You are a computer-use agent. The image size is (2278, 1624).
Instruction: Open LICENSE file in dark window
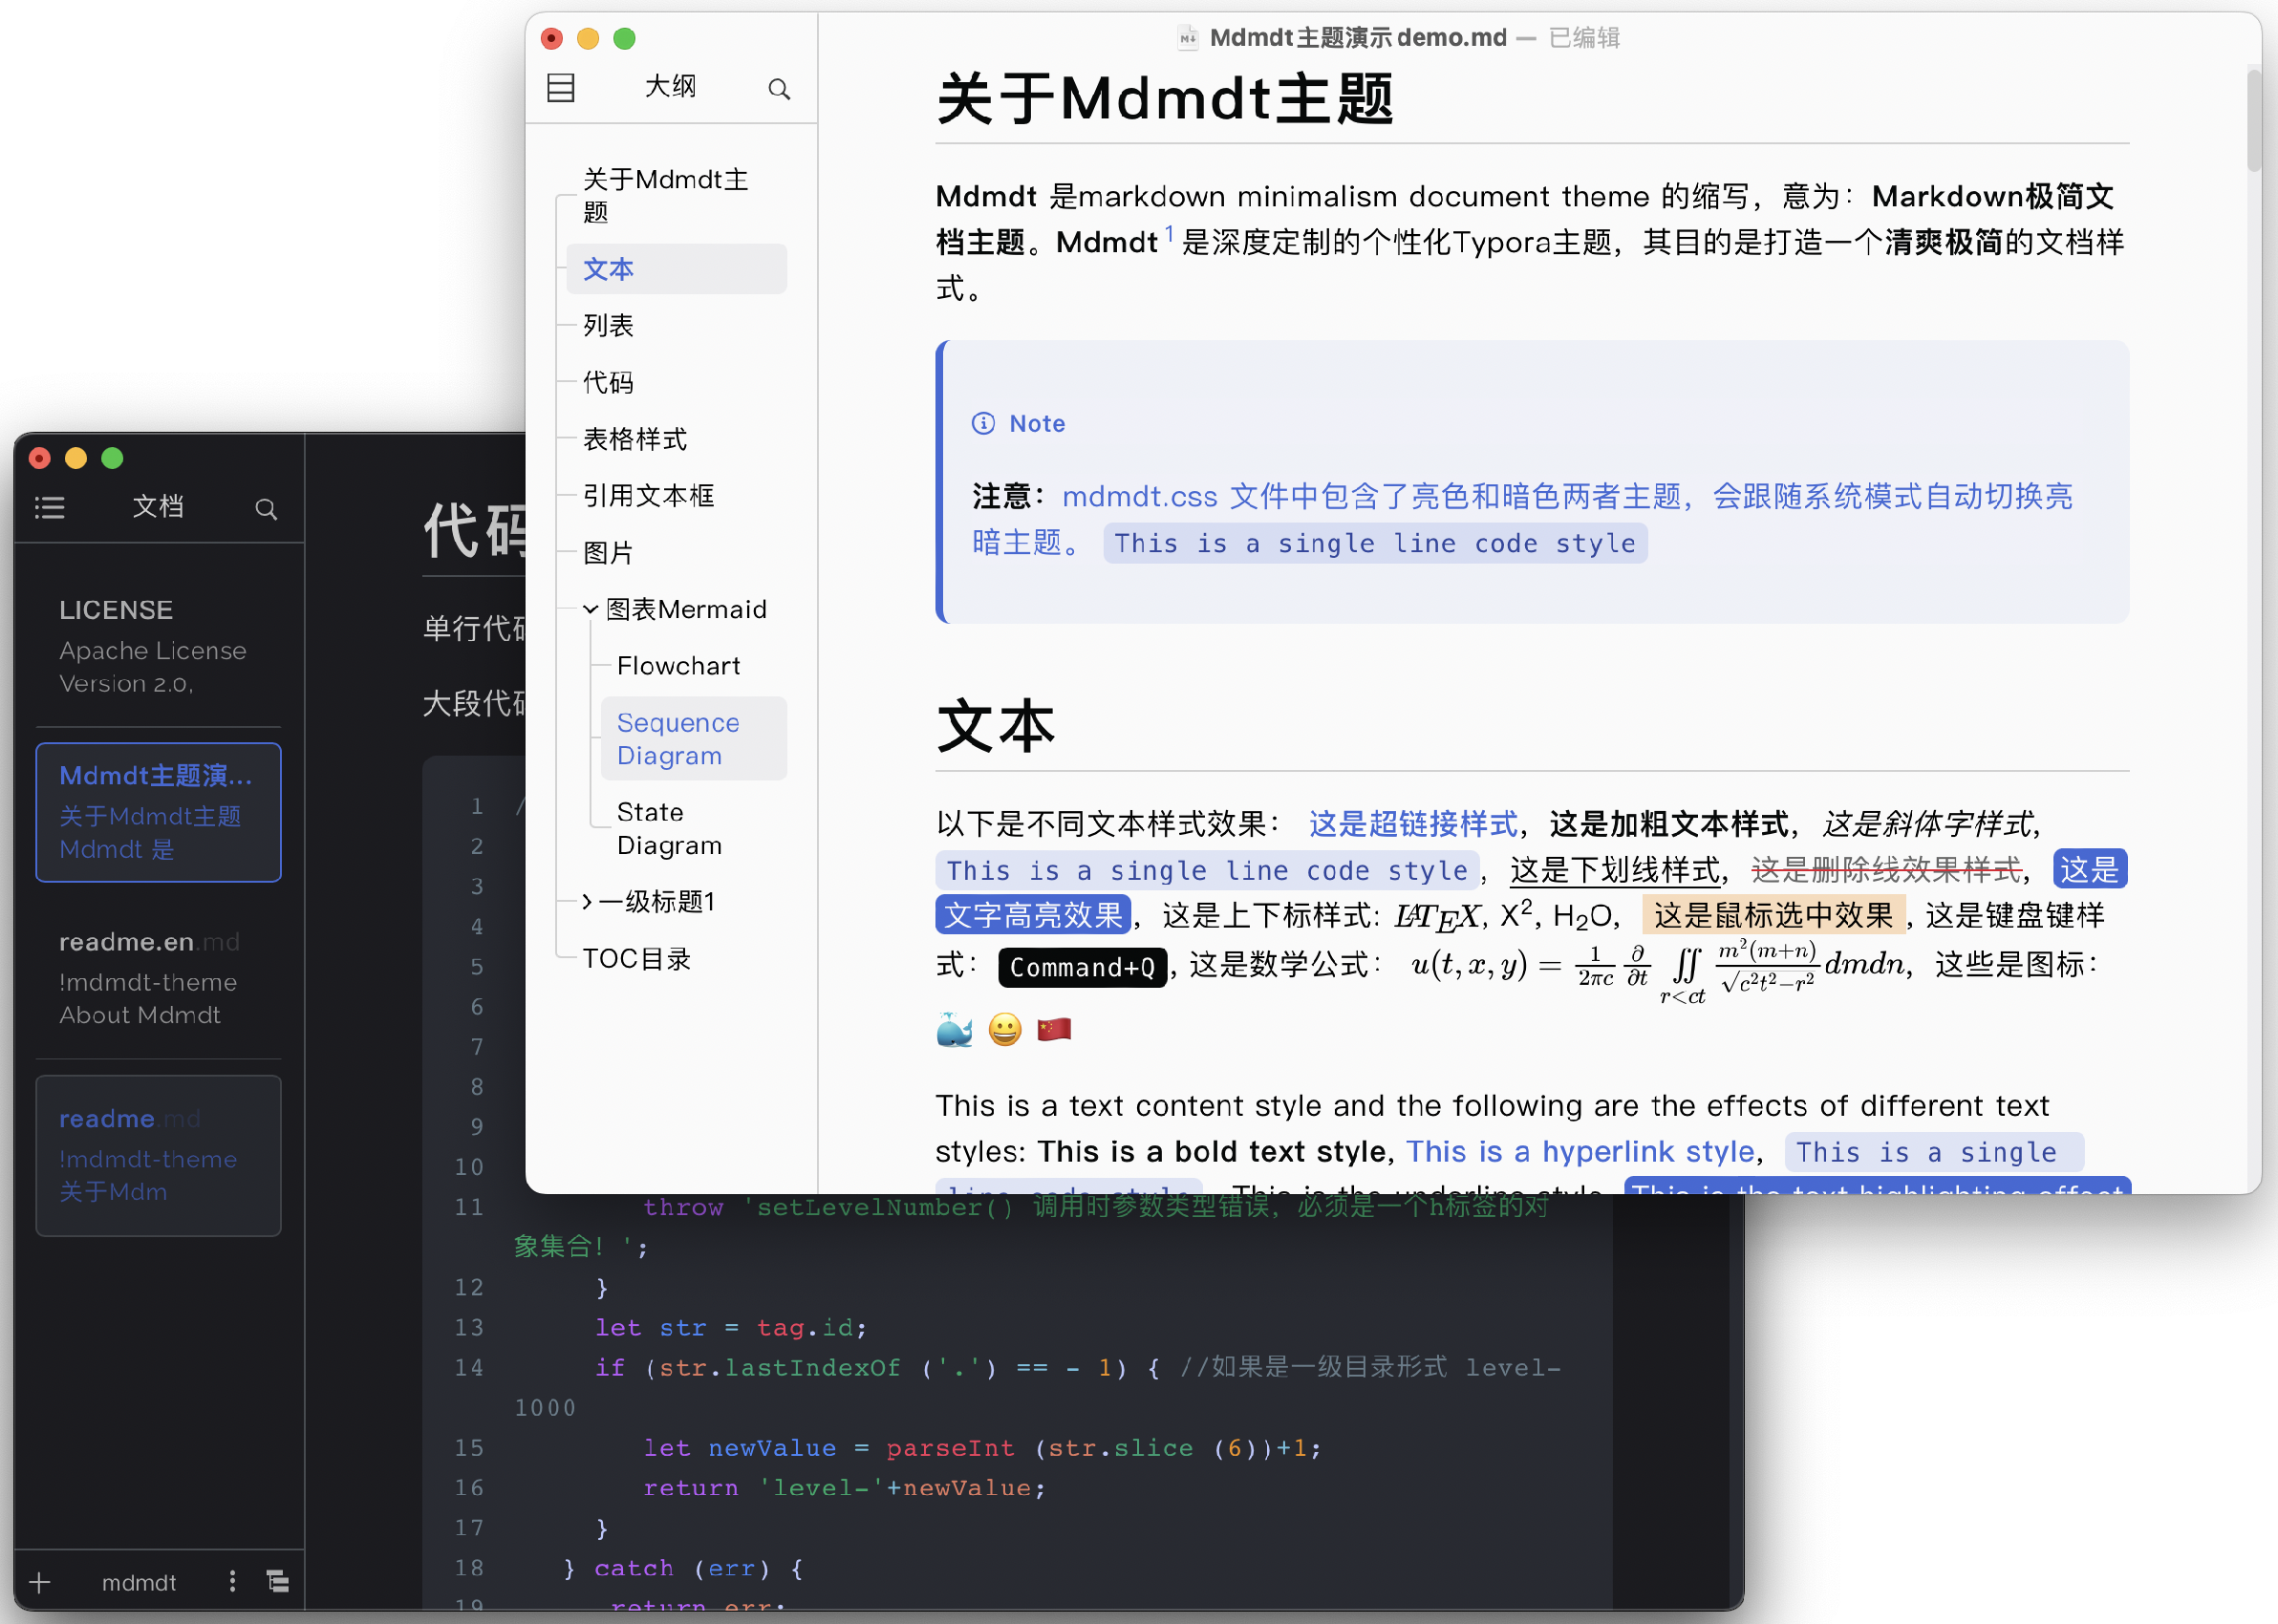(158, 646)
